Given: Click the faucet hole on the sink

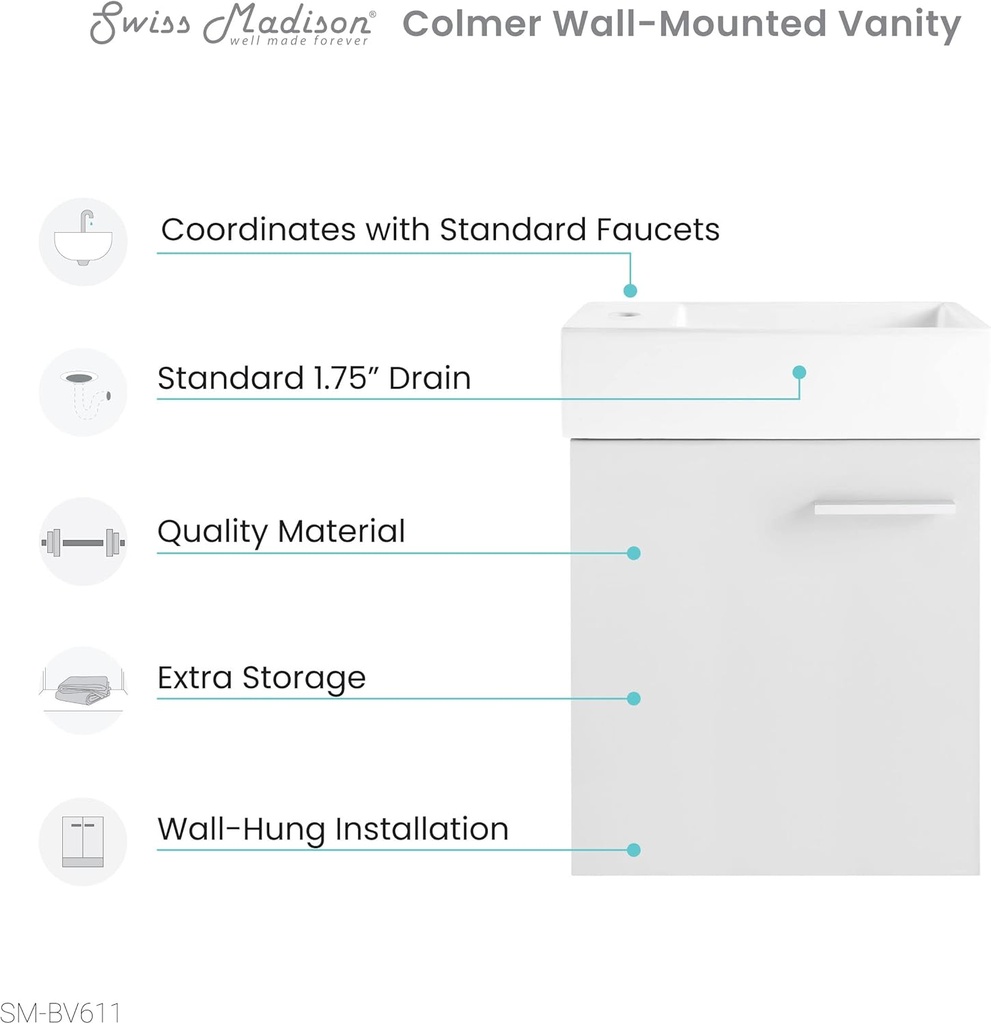Looking at the screenshot, I should coord(630,318).
